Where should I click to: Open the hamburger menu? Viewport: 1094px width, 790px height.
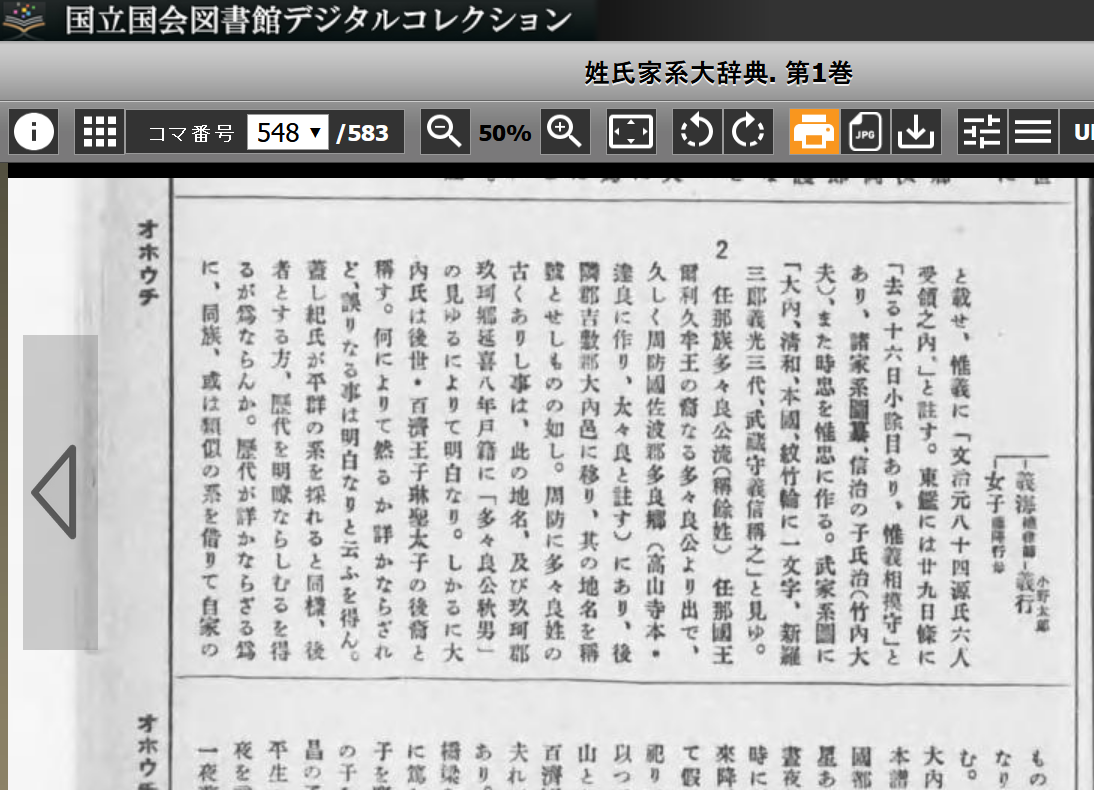point(1032,132)
